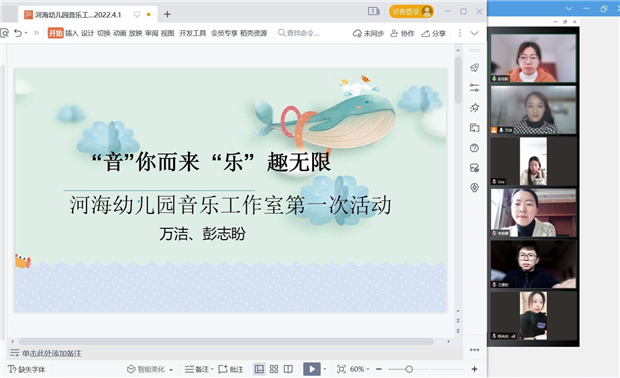Image resolution: width=620 pixels, height=378 pixels.
Task: Open the vertical three-dot more menu
Action: (460, 33)
